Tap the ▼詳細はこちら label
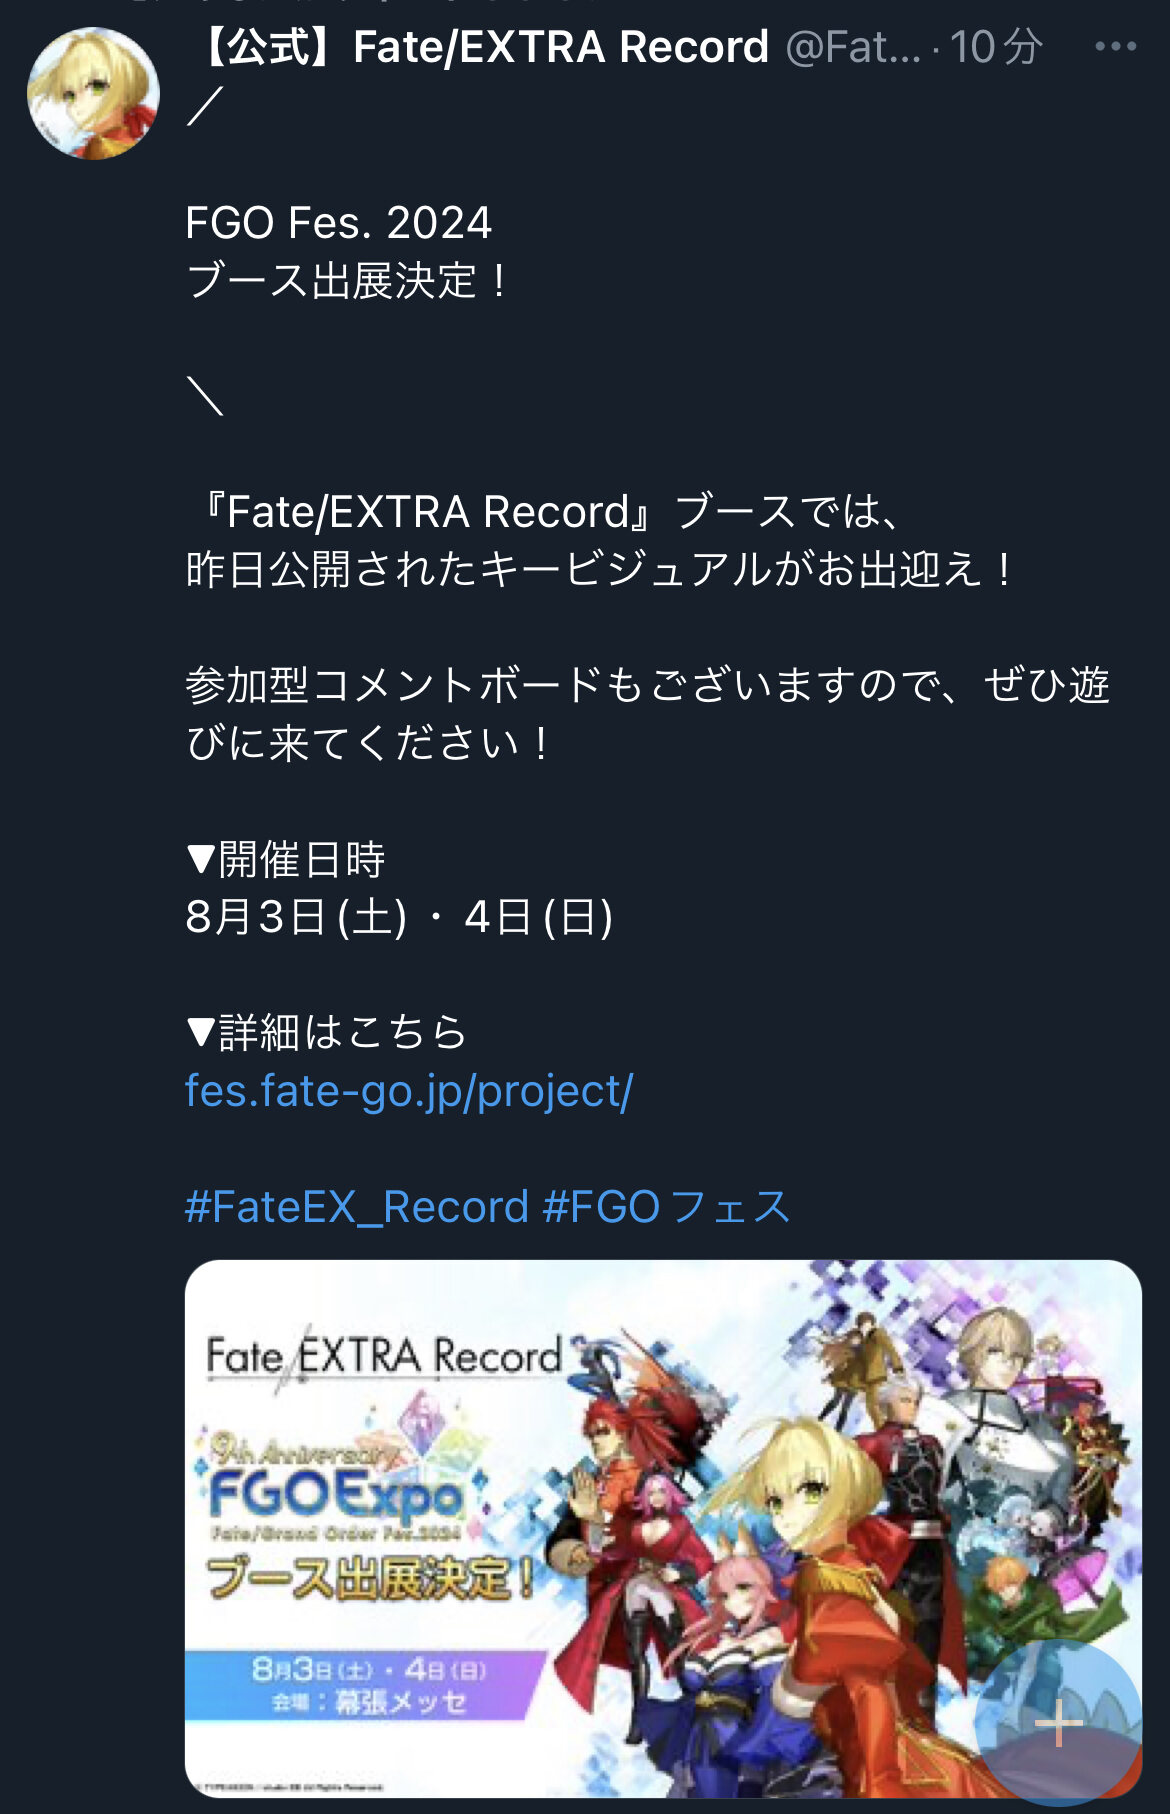The width and height of the screenshot is (1170, 1814). click(x=327, y=1033)
